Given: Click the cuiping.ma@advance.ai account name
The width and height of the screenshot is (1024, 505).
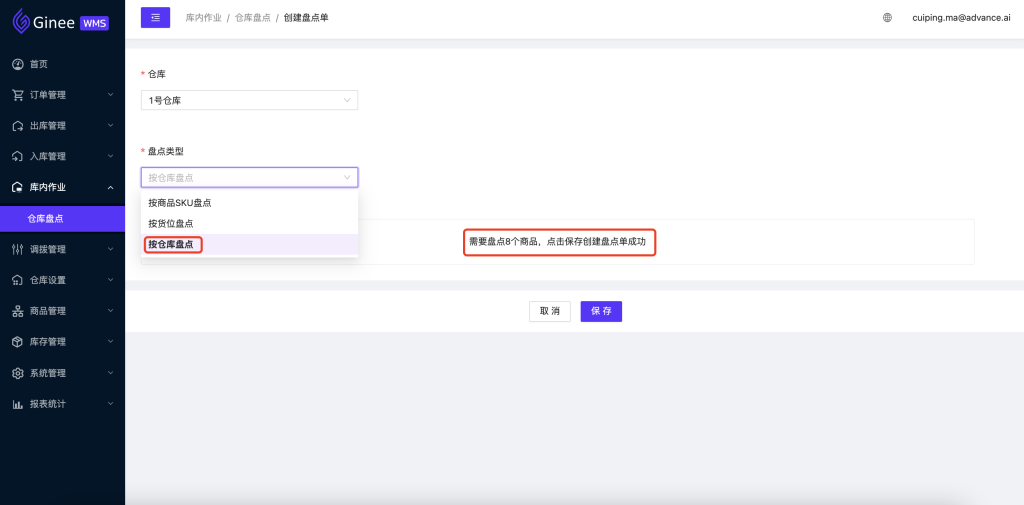Looking at the screenshot, I should 961,18.
